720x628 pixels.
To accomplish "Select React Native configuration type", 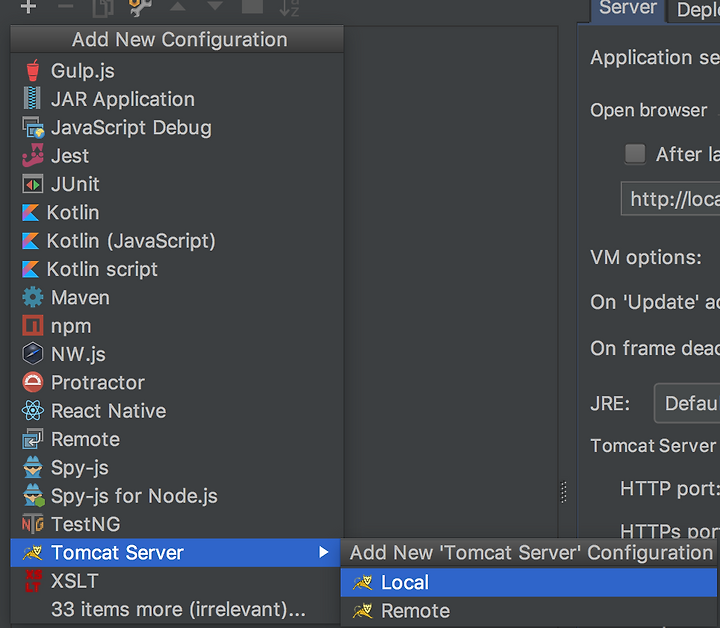I will tap(177, 411).
